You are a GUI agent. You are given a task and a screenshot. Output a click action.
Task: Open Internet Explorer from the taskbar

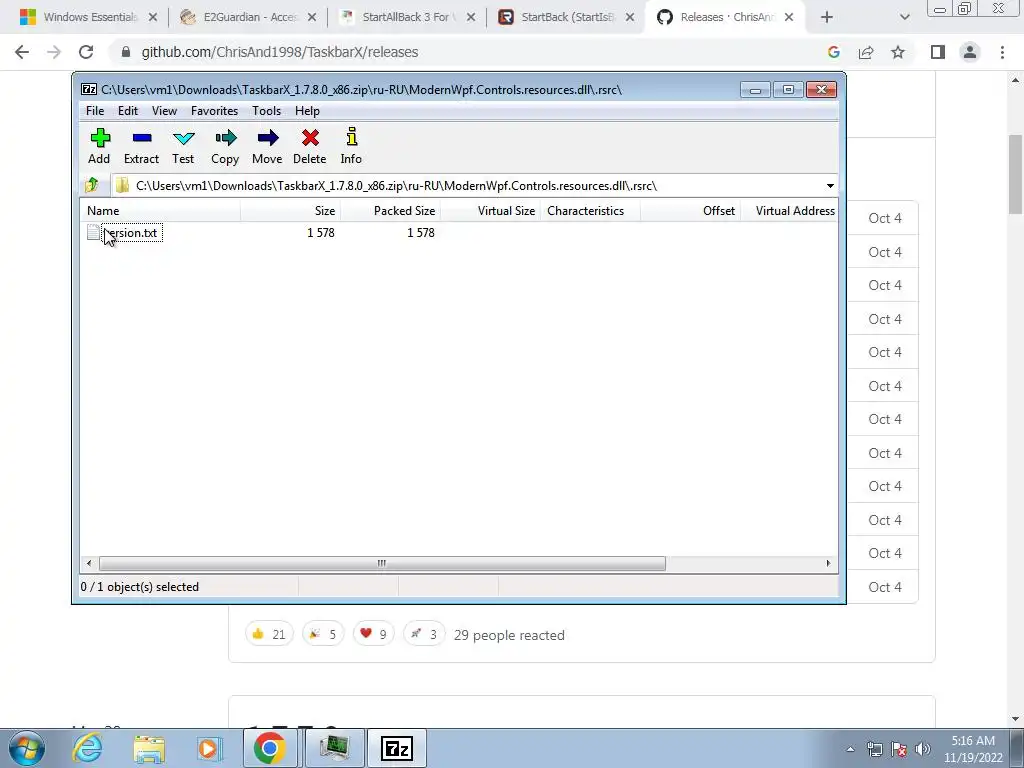[88, 748]
